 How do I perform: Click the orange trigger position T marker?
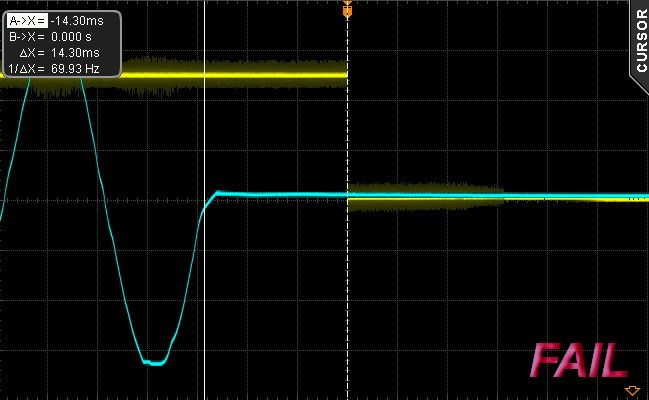[347, 10]
